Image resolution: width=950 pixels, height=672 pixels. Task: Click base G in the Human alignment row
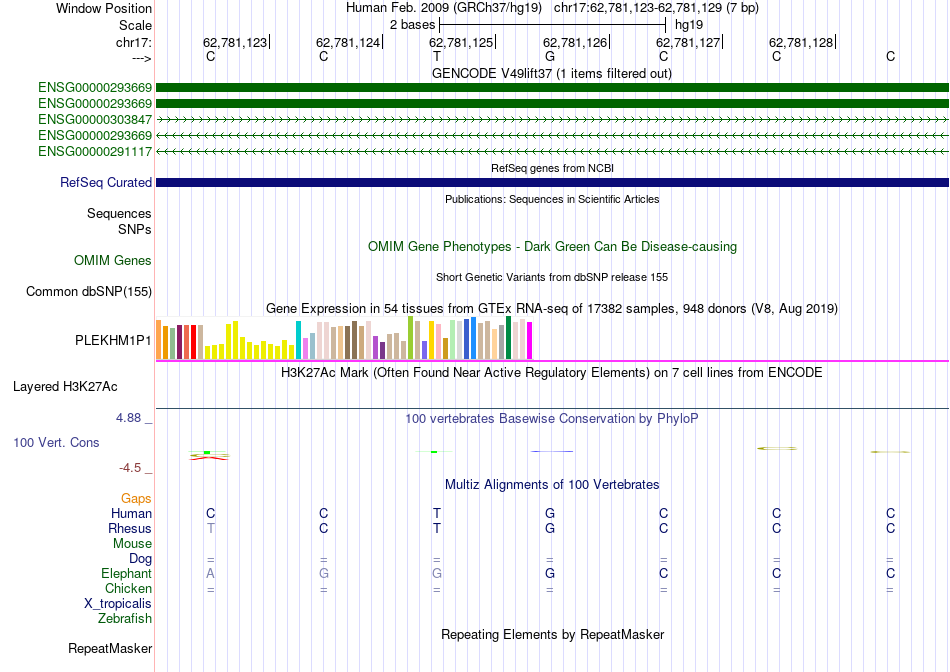[x=550, y=513]
